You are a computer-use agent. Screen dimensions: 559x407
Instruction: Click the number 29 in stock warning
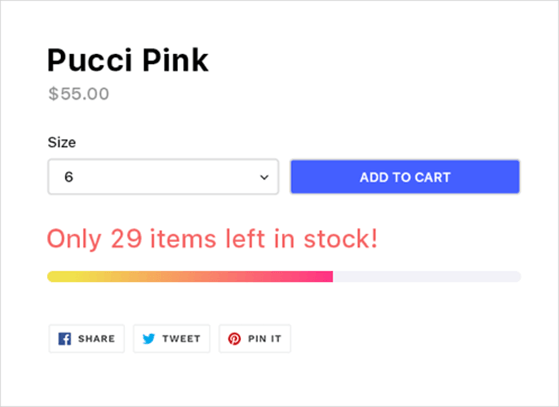click(x=127, y=238)
